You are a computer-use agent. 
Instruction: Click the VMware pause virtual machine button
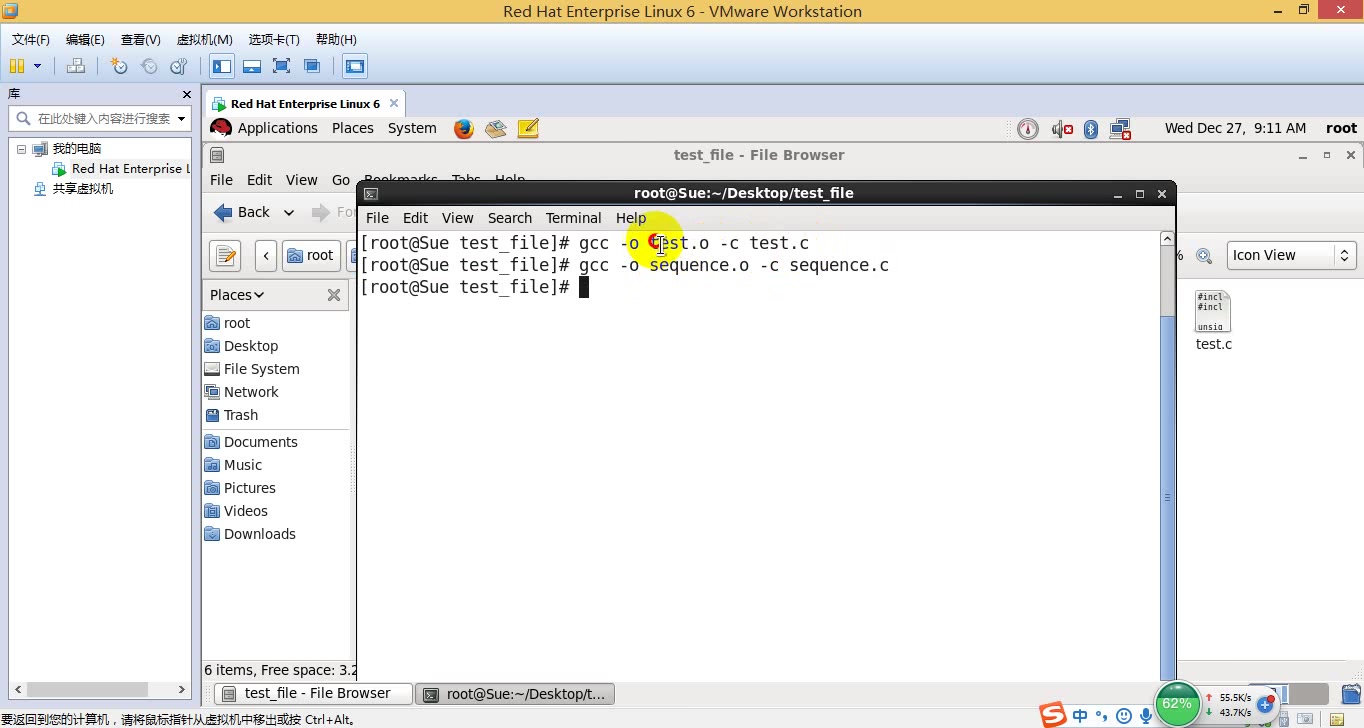click(x=17, y=66)
